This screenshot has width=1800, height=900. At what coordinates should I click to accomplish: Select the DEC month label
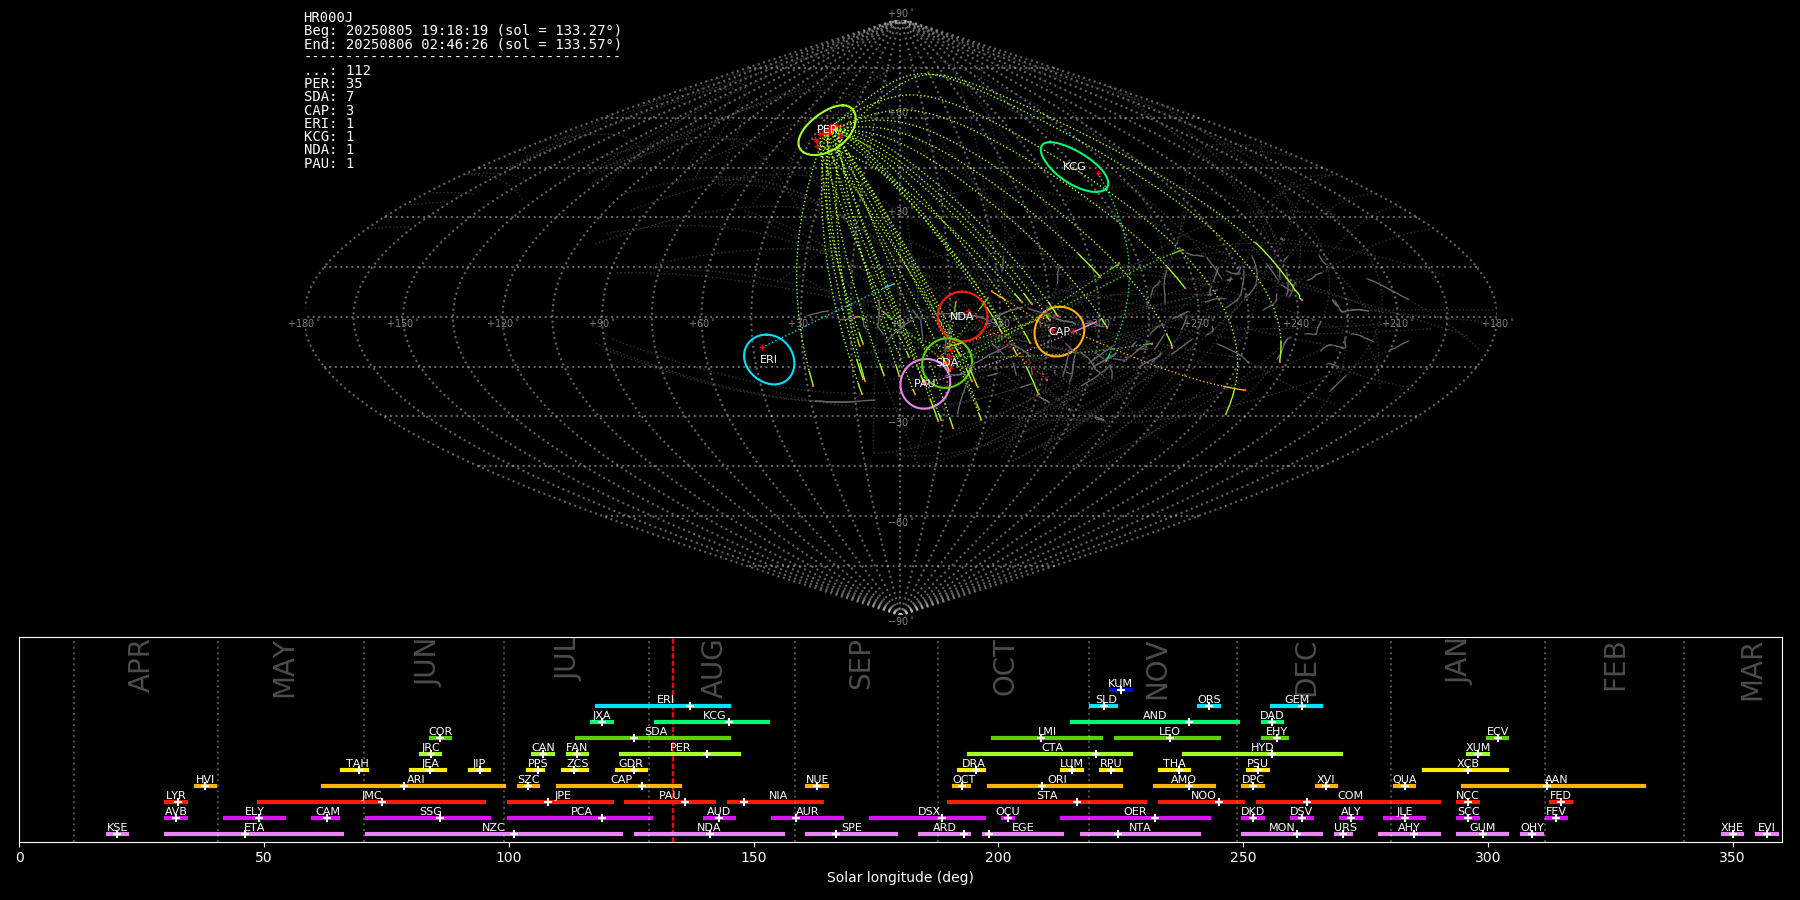1306,667
